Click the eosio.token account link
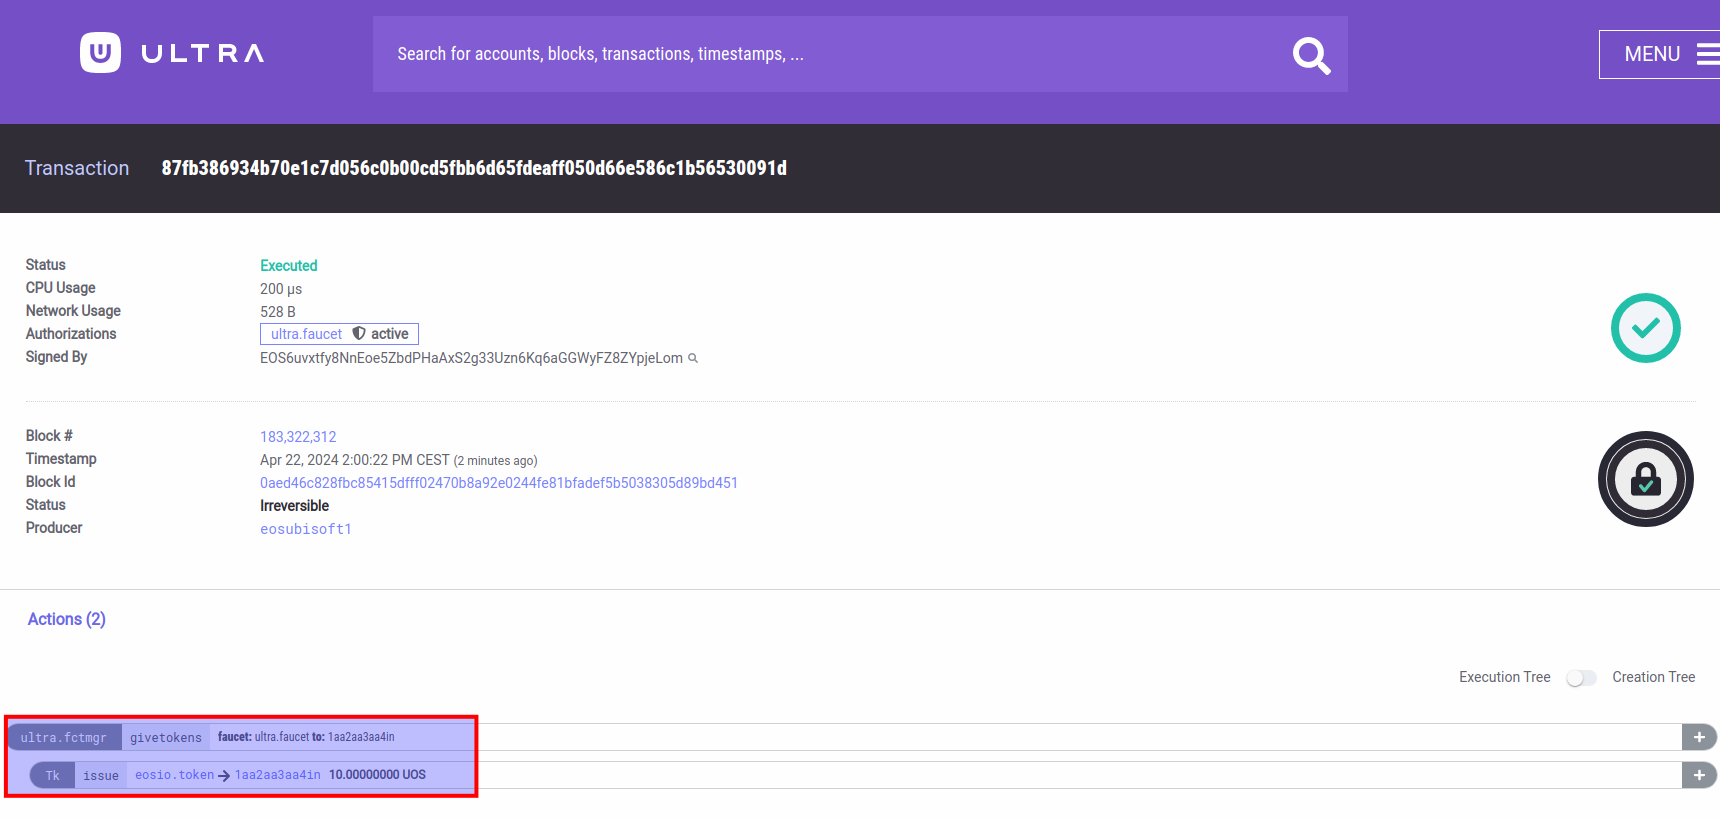The image size is (1720, 818). 175,775
